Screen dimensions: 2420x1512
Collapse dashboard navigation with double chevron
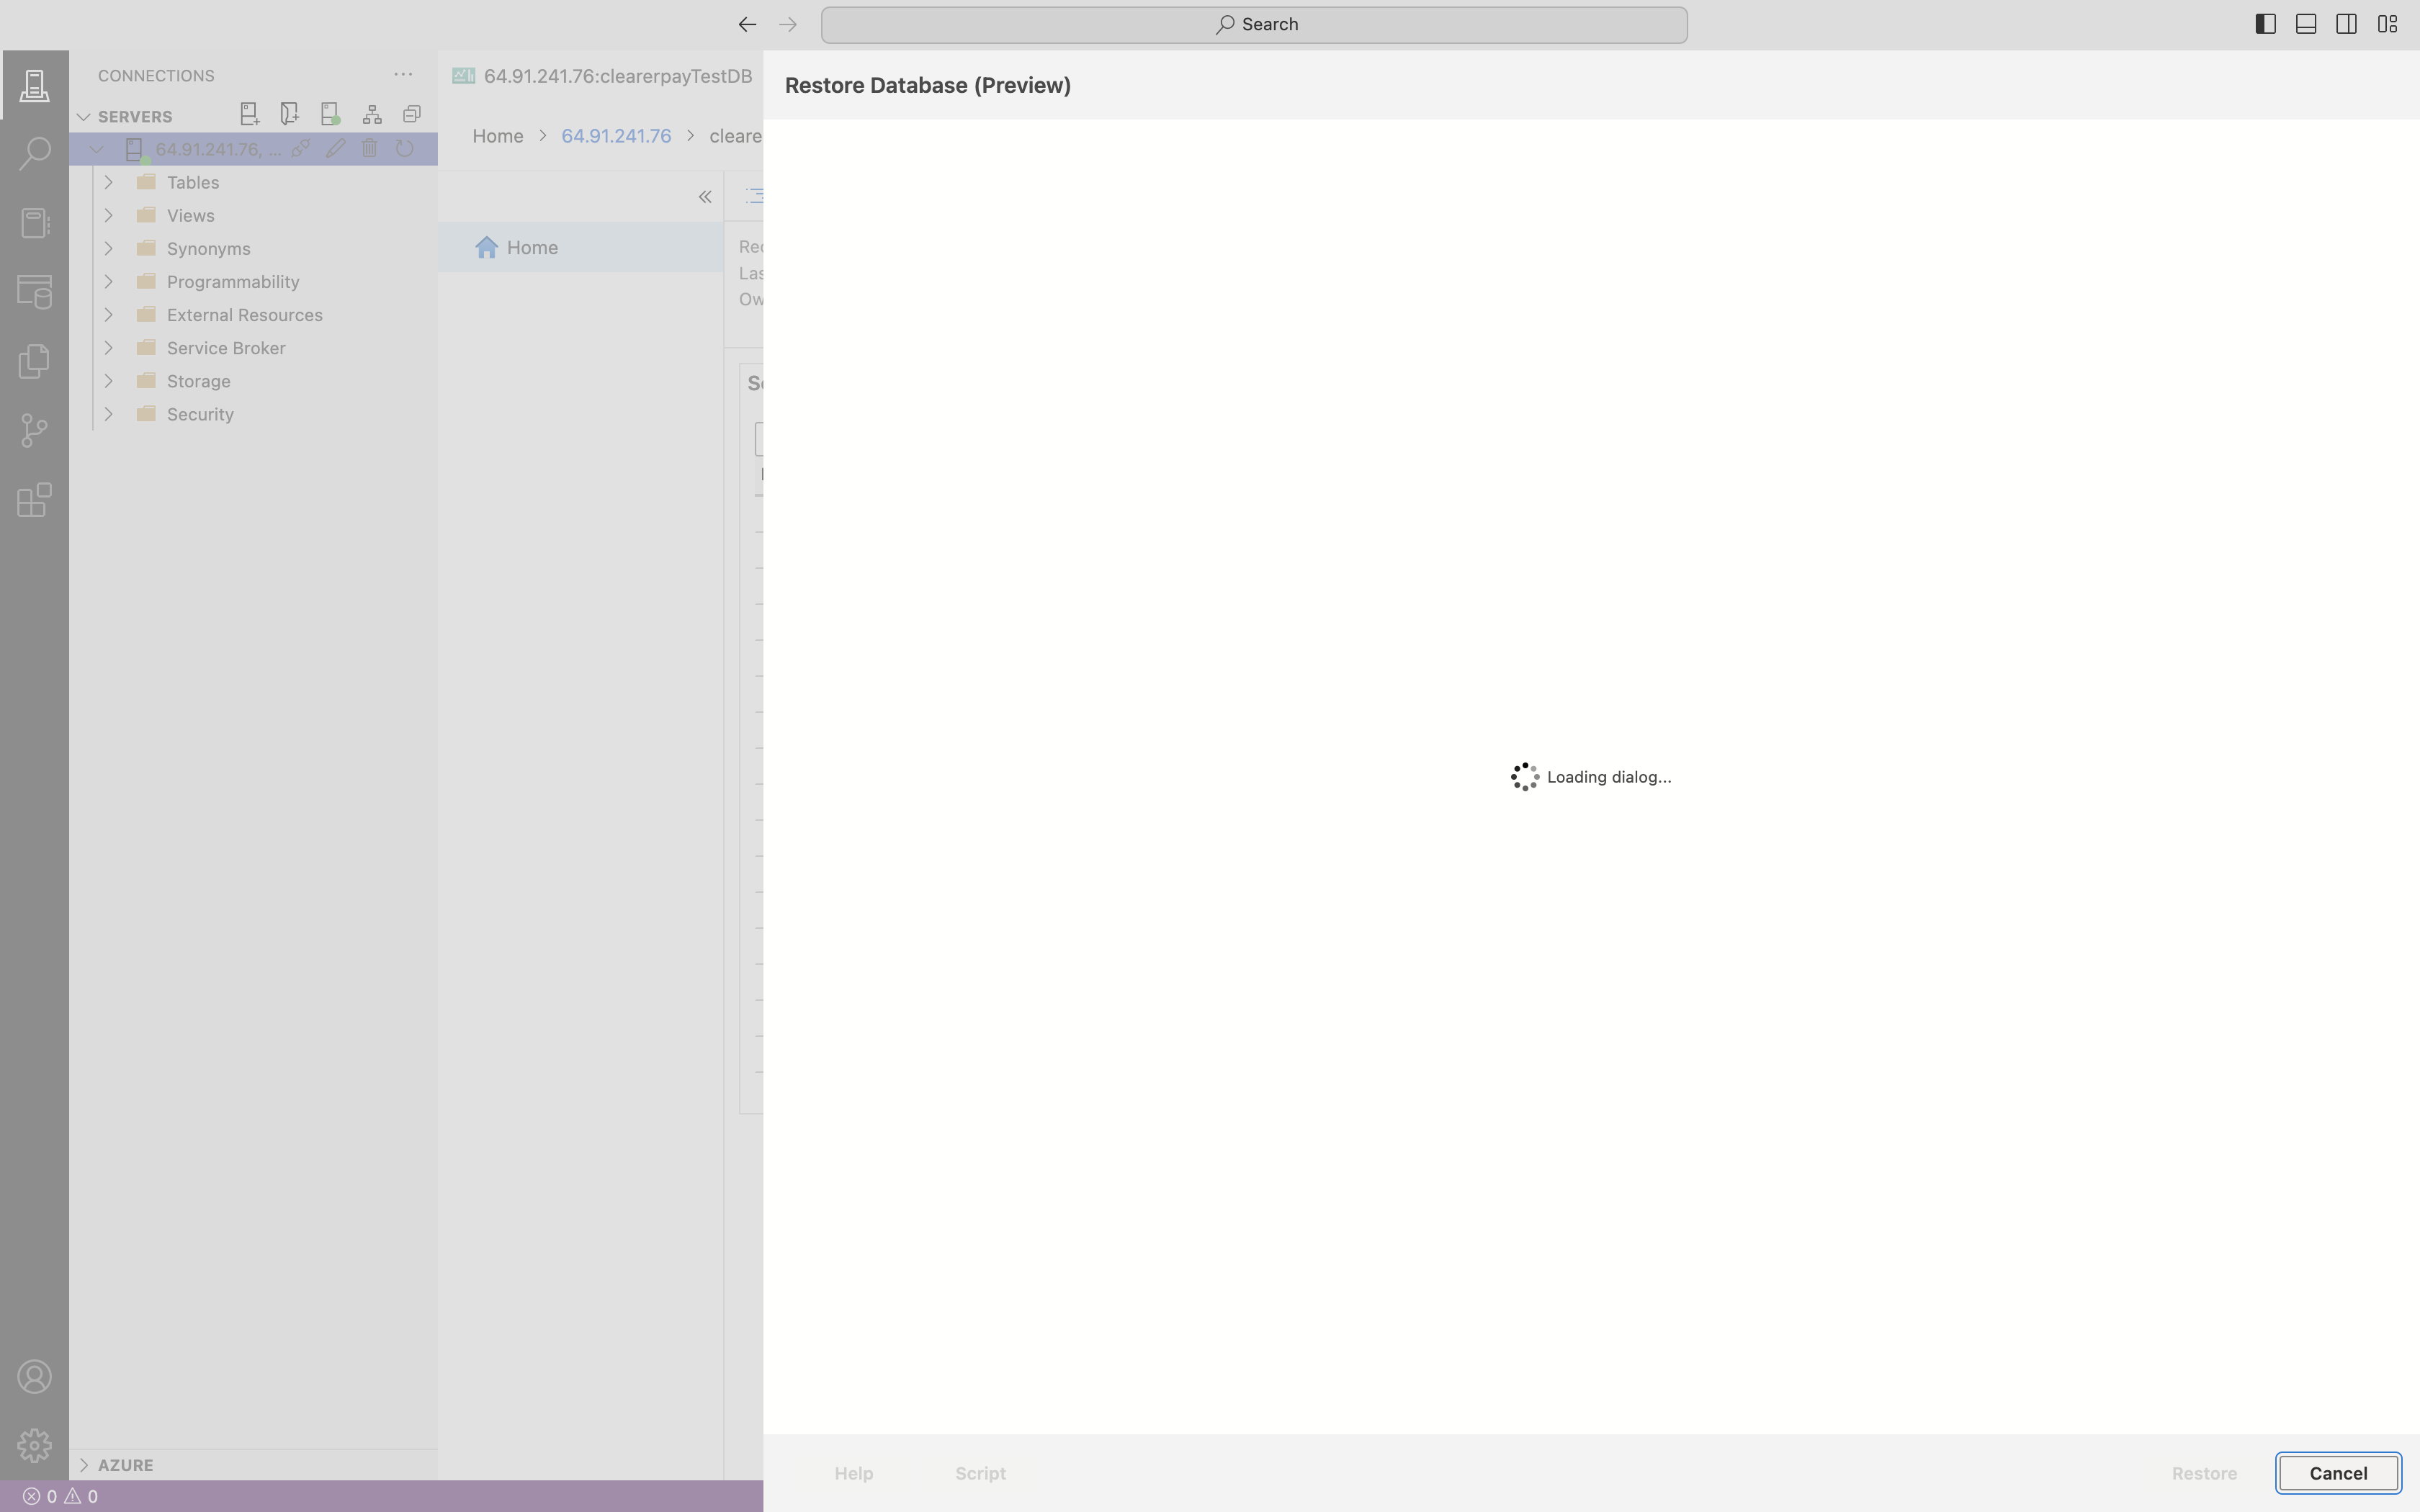pyautogui.click(x=705, y=197)
